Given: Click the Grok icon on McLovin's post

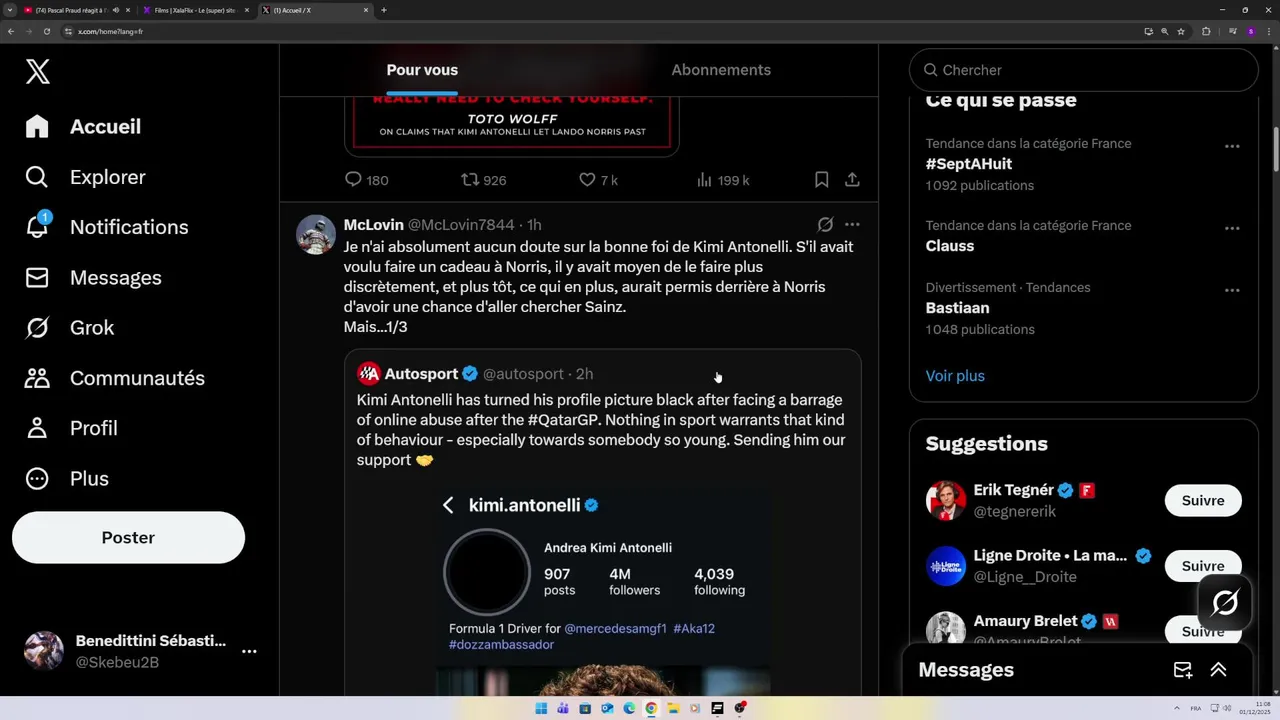Looking at the screenshot, I should point(825,225).
